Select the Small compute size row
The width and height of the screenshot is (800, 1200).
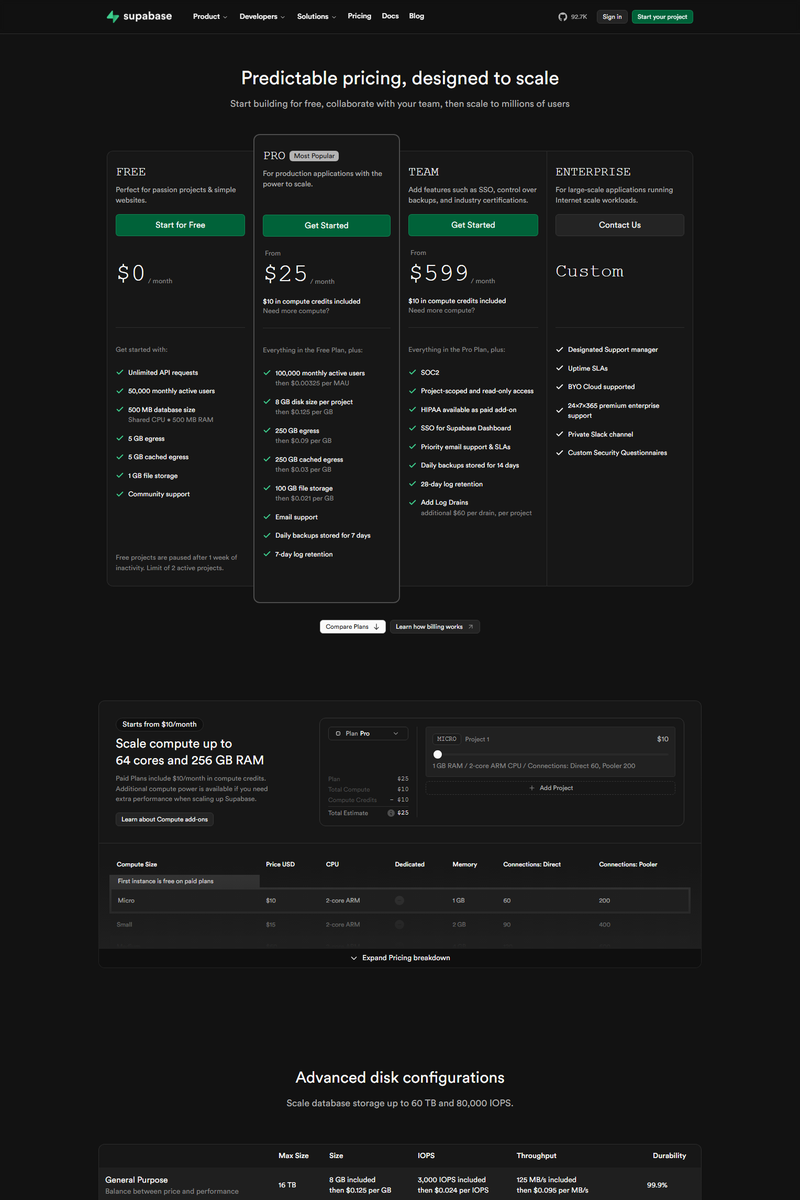[400, 924]
